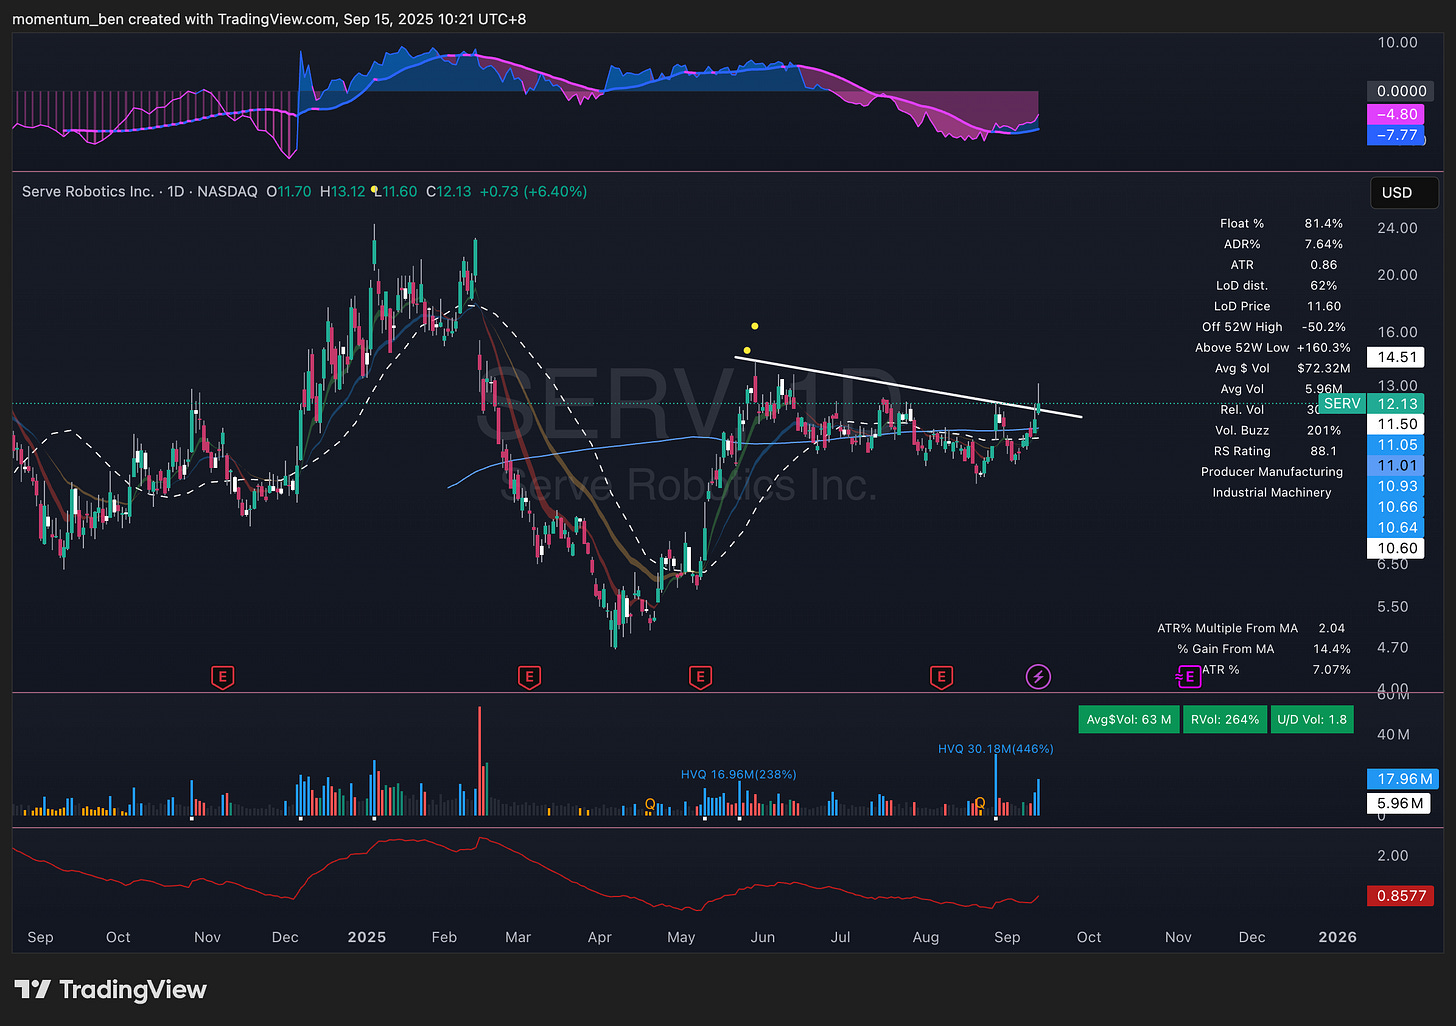Click the +0.73 (+6.40%) change value

(x=533, y=191)
